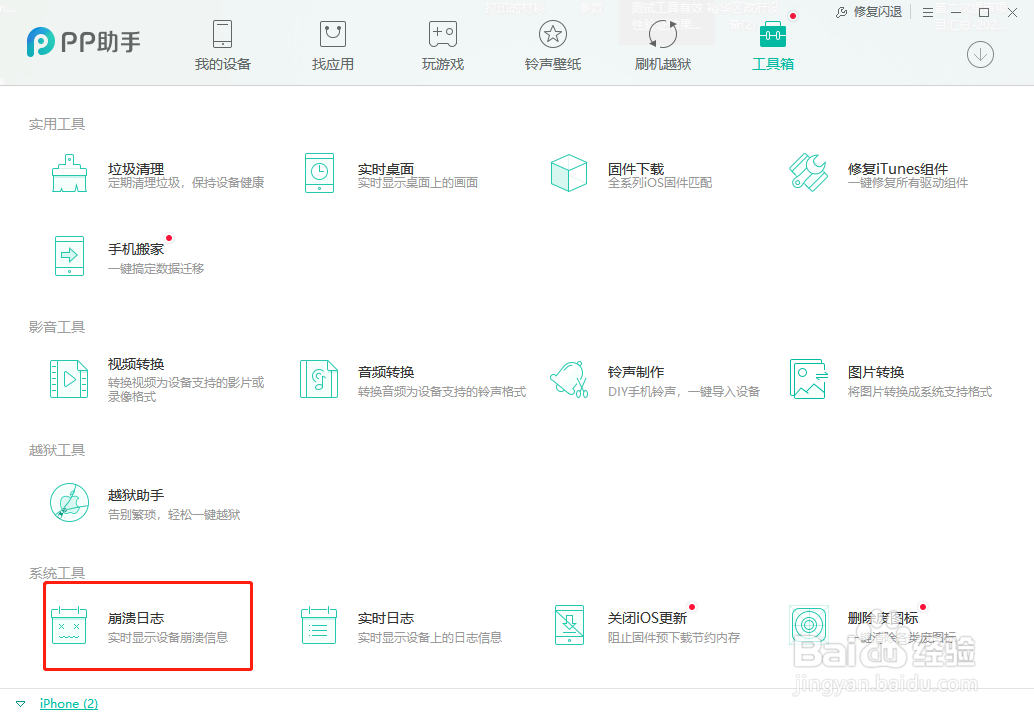Open the 图片转换 picture icon
The width and height of the screenshot is (1034, 719).
click(x=808, y=379)
